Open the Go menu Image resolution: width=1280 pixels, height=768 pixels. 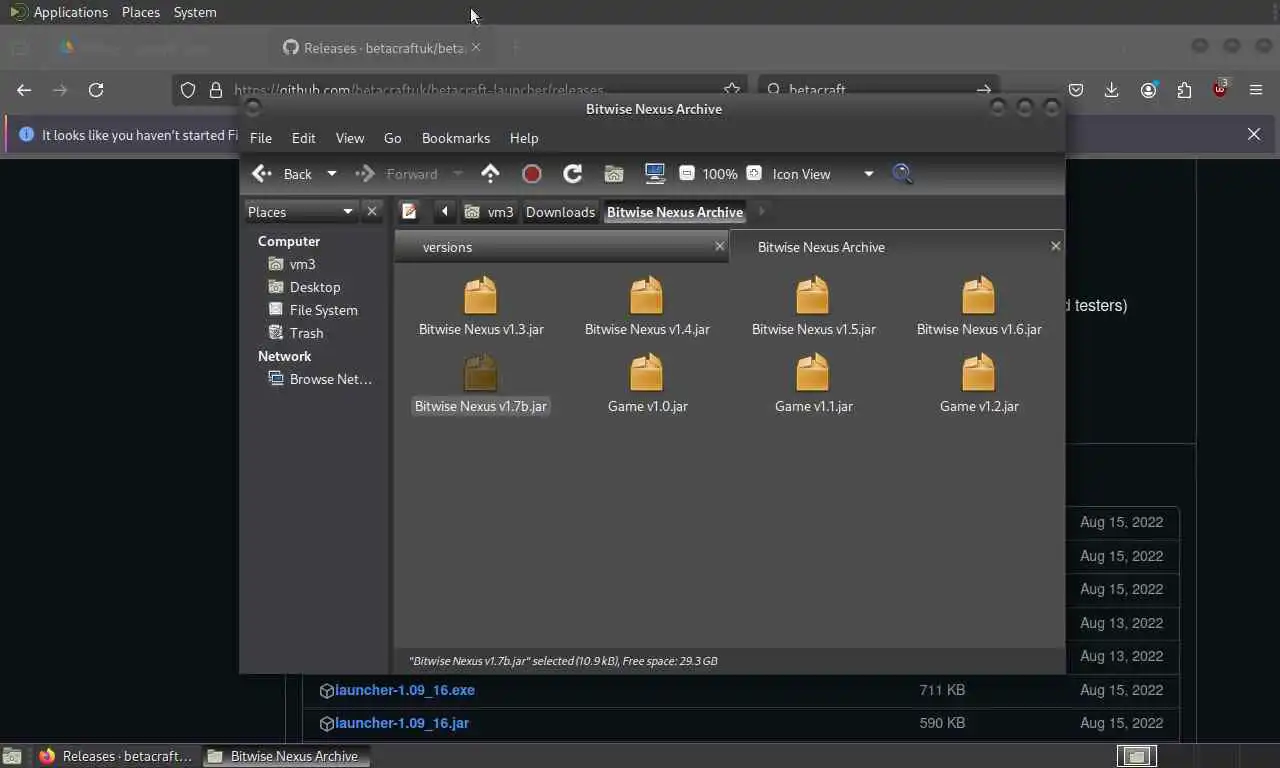pyautogui.click(x=392, y=138)
